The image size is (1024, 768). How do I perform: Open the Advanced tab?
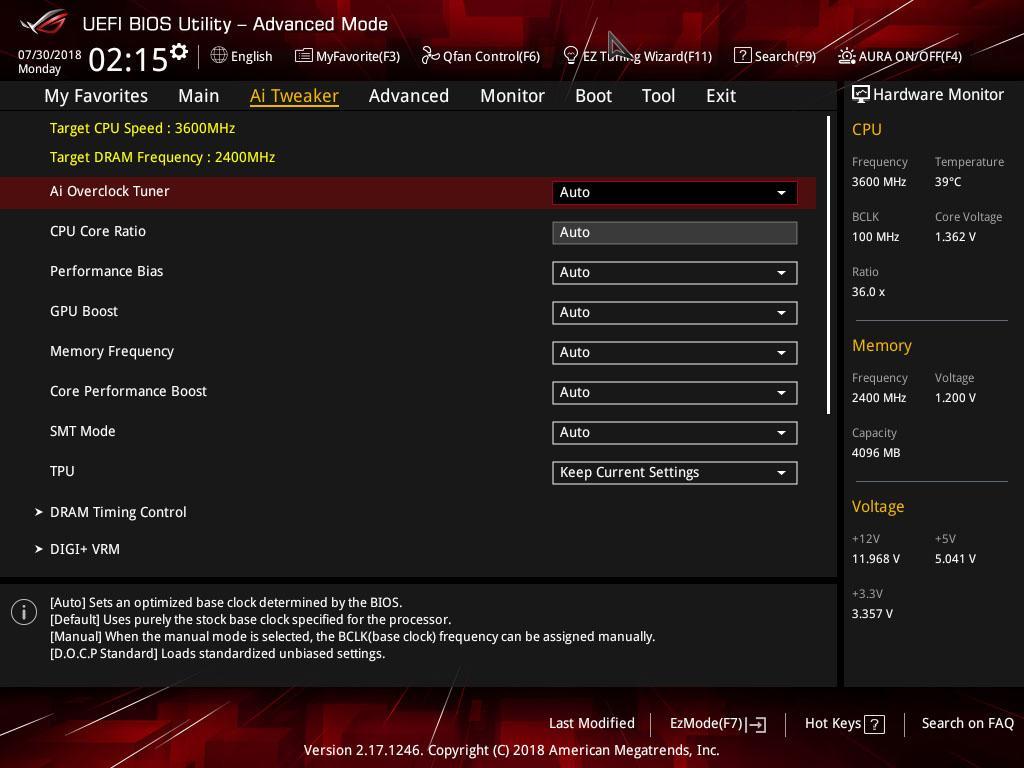409,96
